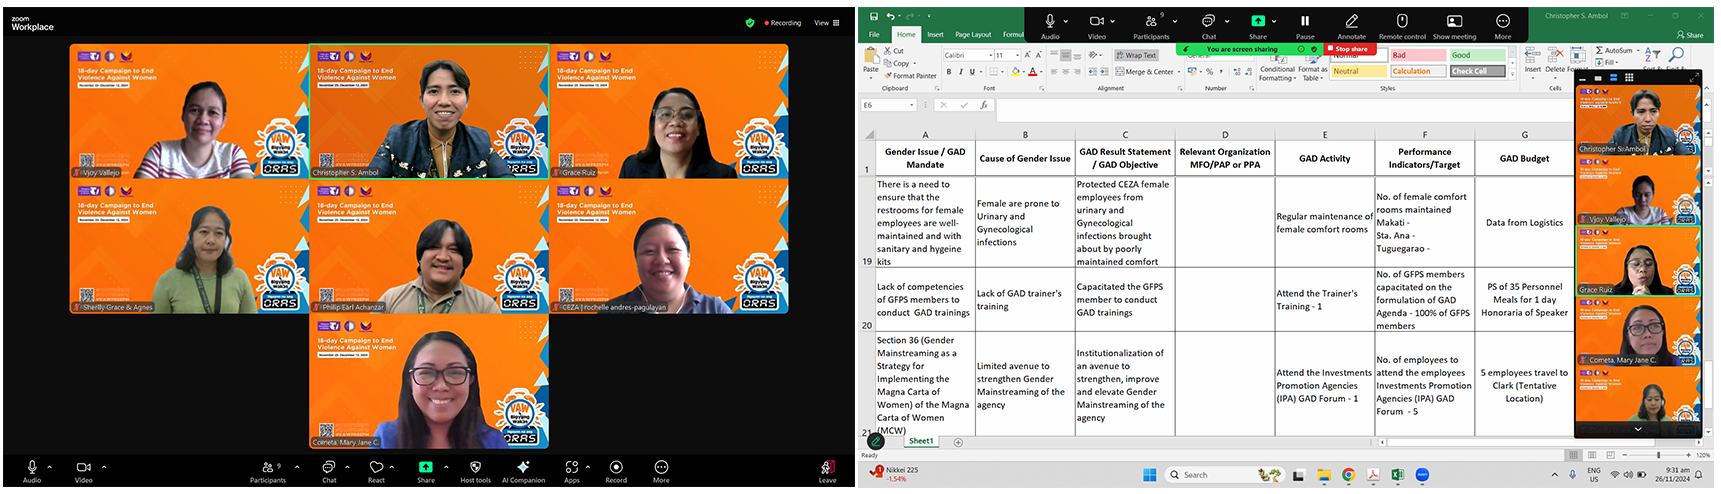
Task: Apply Bad cell style
Action: pos(1418,55)
